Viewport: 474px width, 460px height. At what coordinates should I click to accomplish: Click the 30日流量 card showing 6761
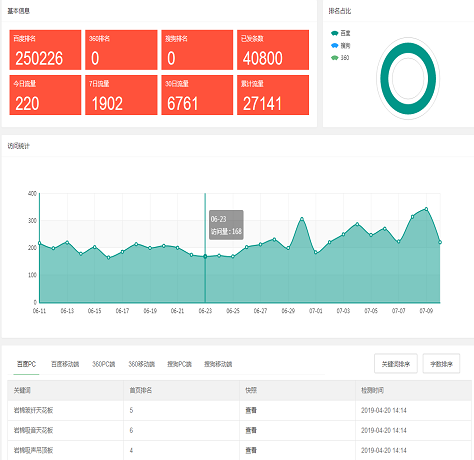coord(197,95)
